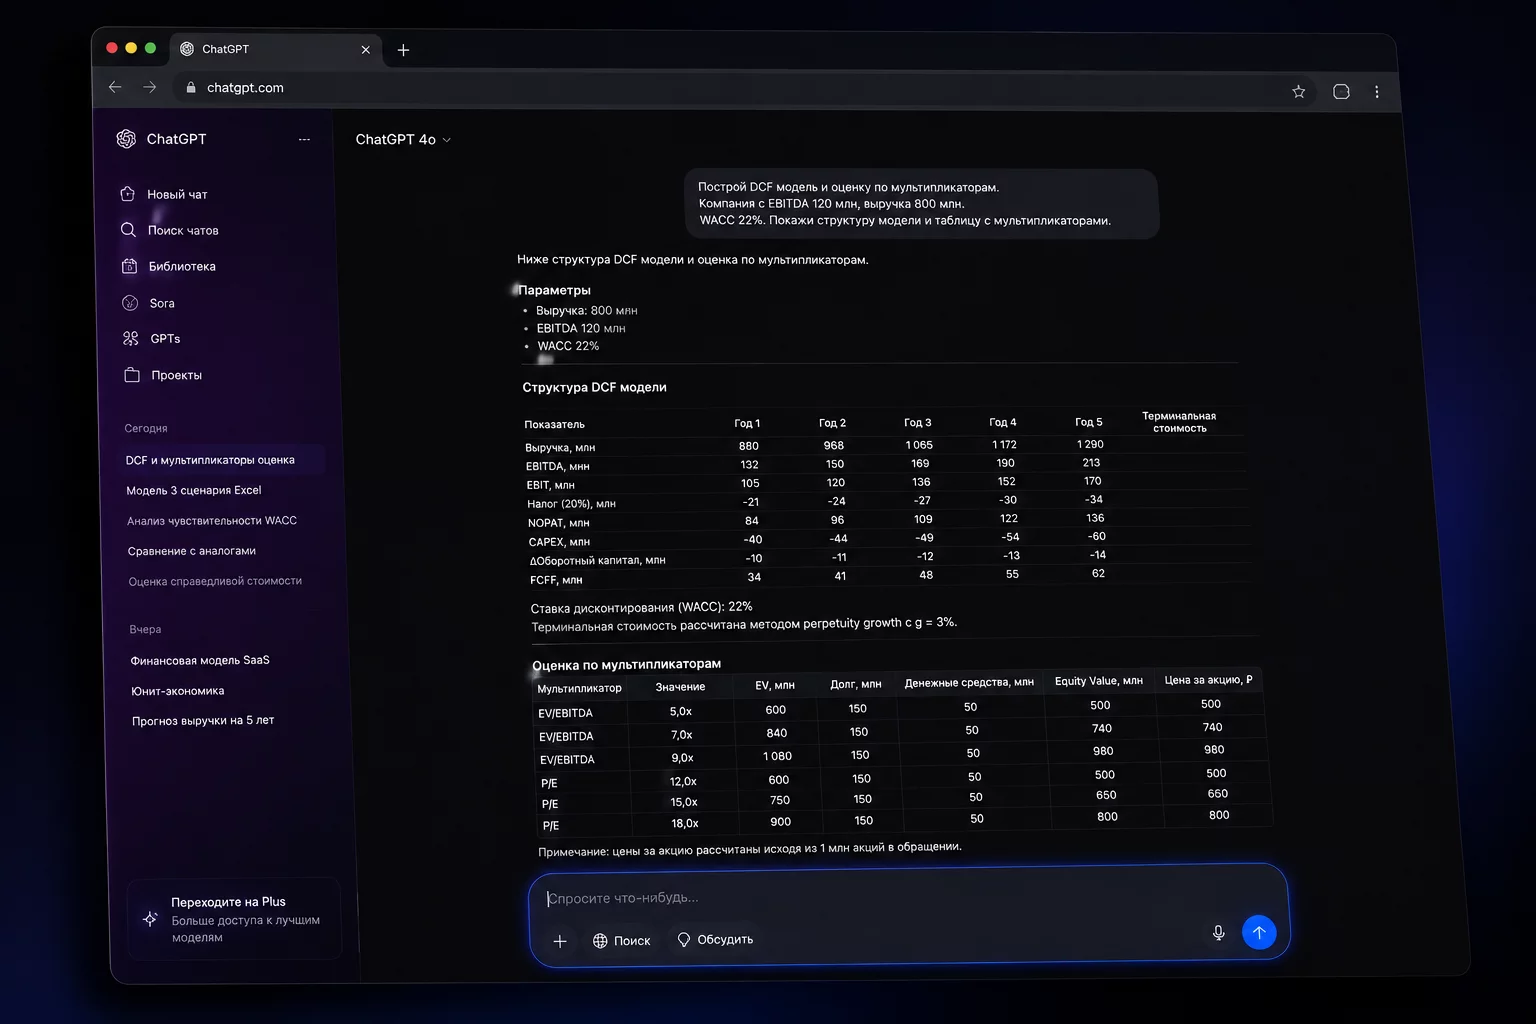Open chat Оценка справедливой стоимости
1536x1024 pixels.
point(215,581)
